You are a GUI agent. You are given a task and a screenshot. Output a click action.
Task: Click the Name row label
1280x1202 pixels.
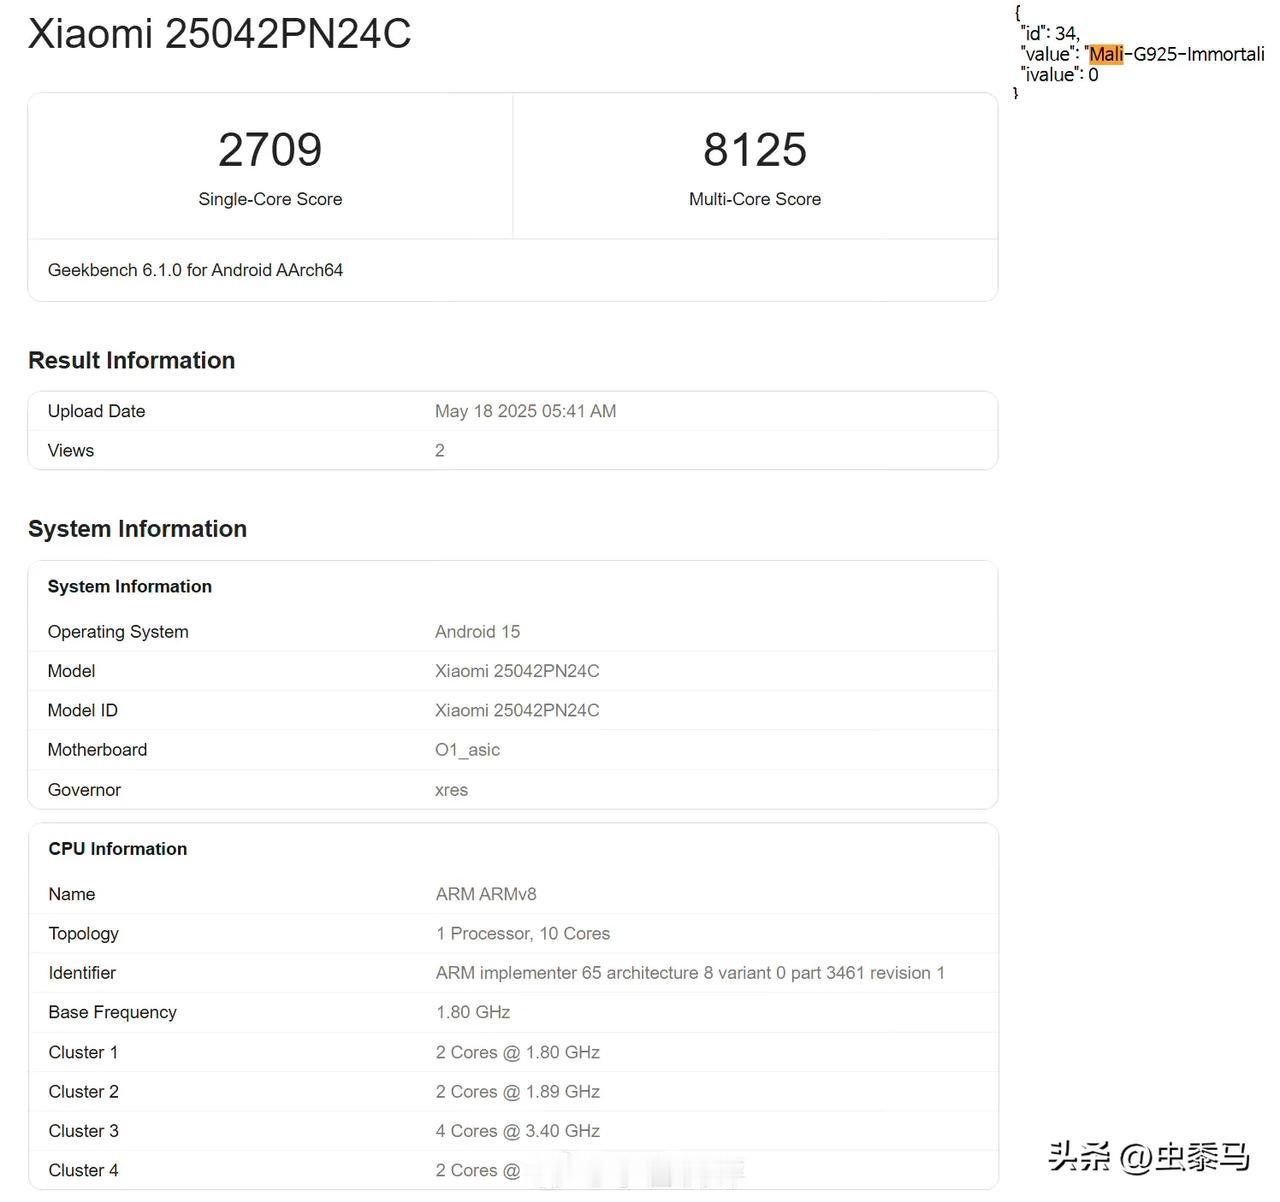point(72,894)
